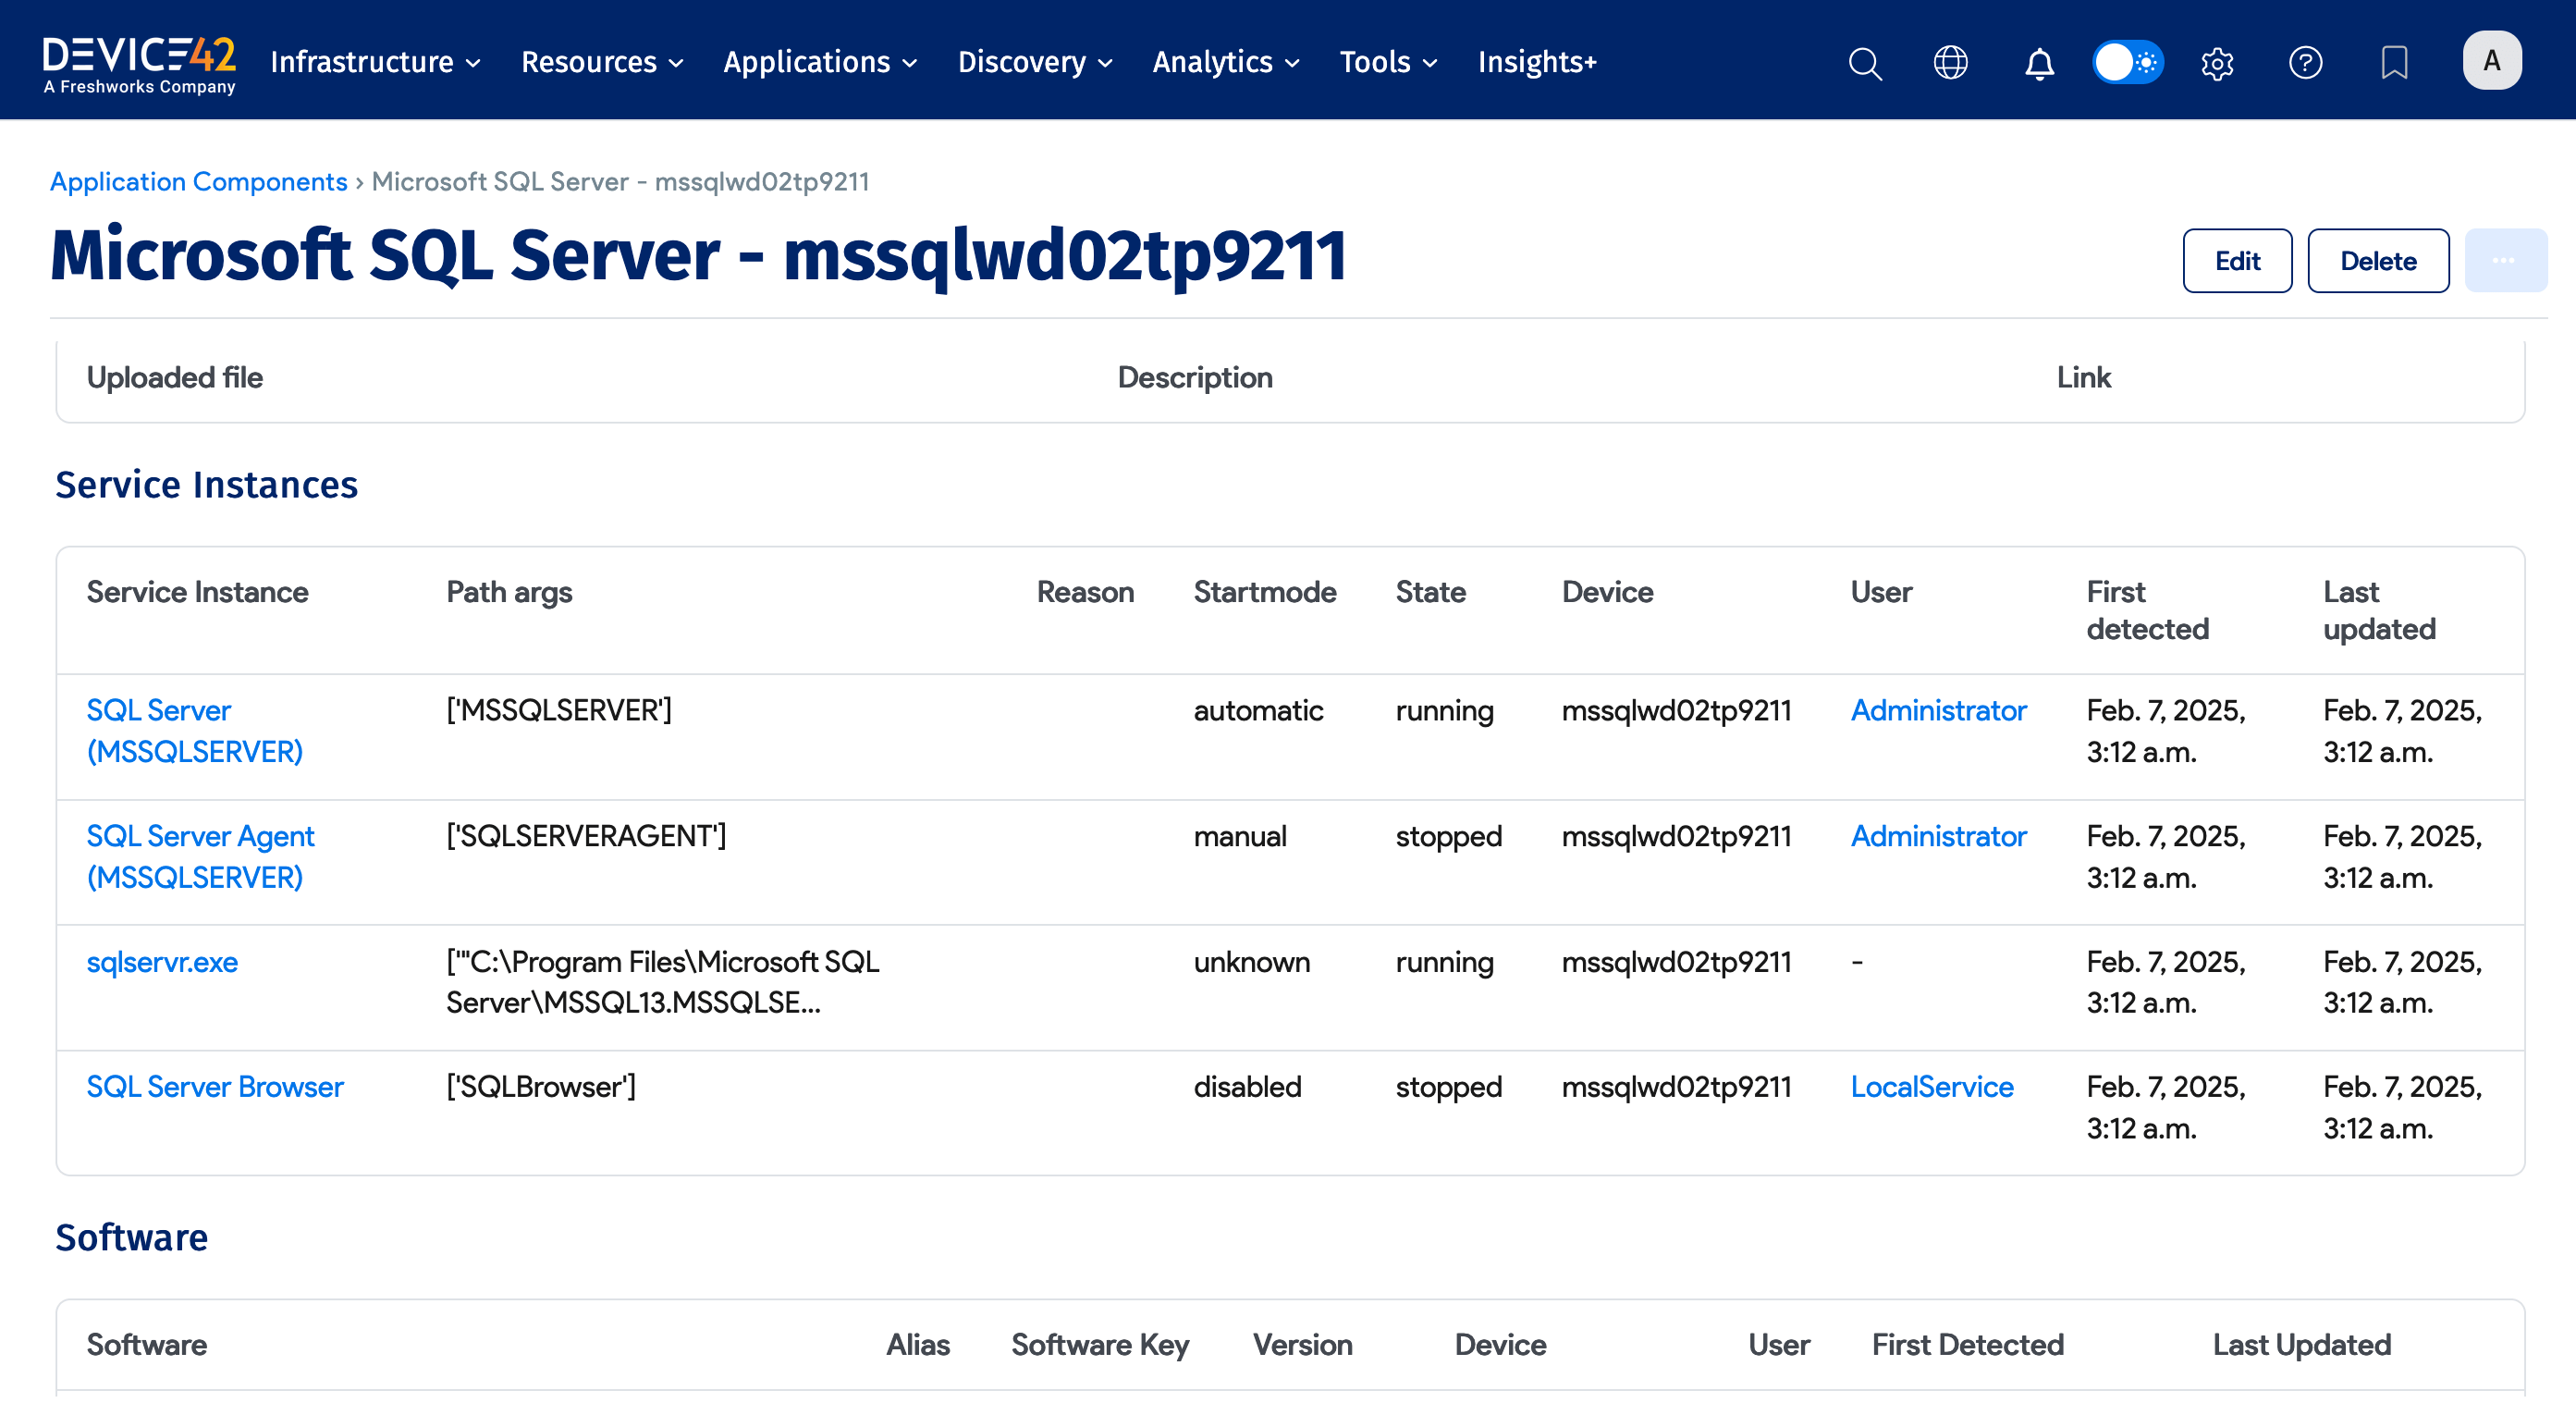This screenshot has height=1415, width=2576.
Task: Open the Administrator user link
Action: pyautogui.click(x=1938, y=710)
